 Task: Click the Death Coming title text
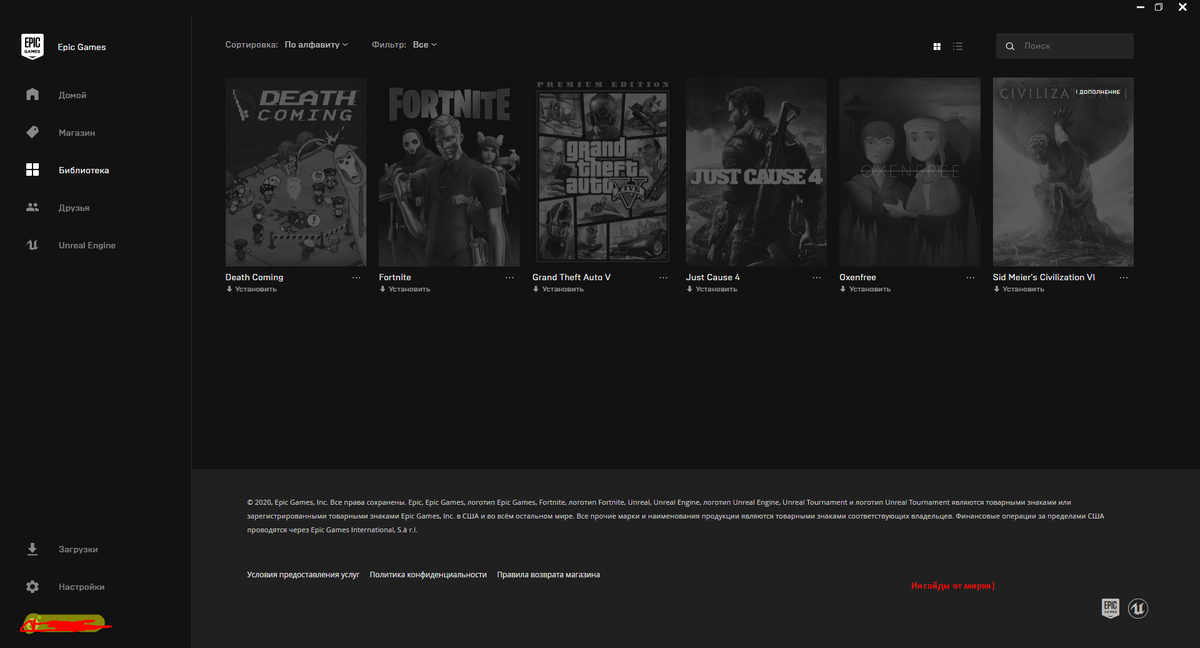(254, 277)
